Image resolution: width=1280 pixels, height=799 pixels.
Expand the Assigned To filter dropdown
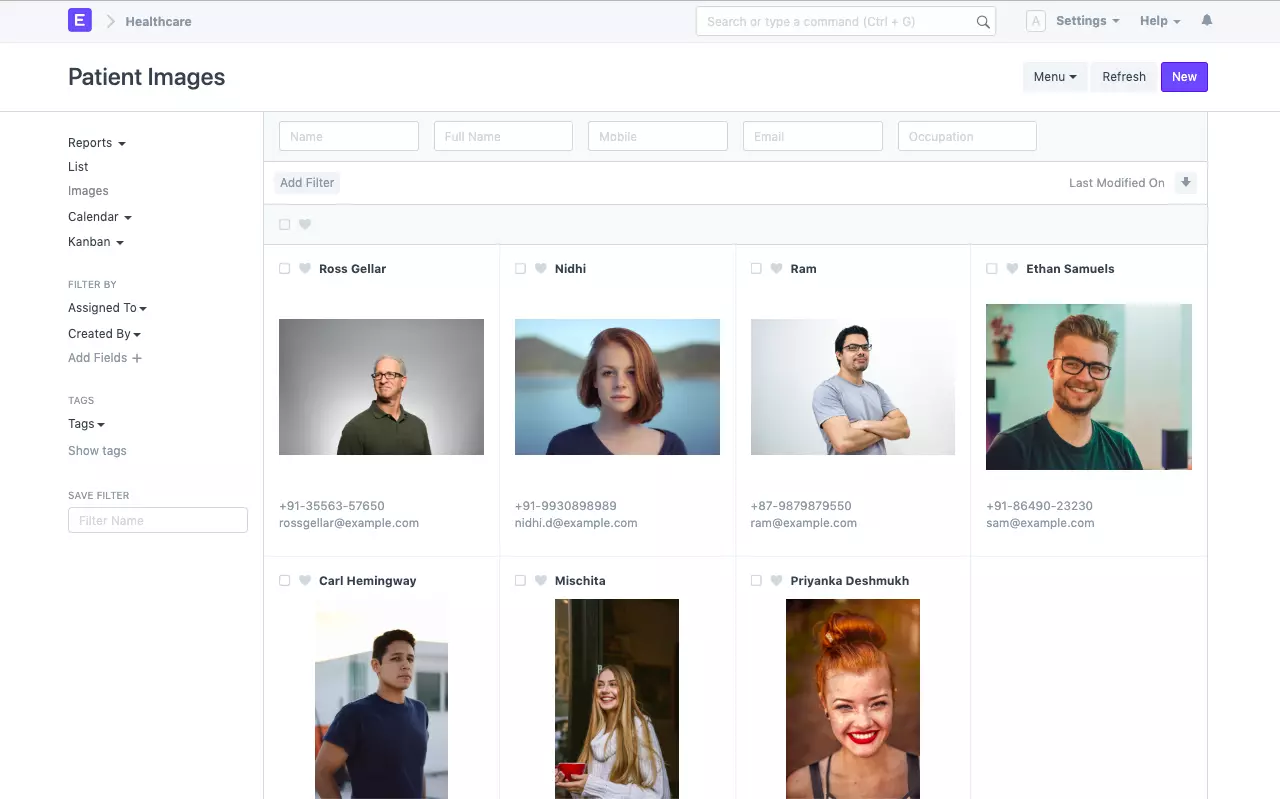(x=107, y=308)
